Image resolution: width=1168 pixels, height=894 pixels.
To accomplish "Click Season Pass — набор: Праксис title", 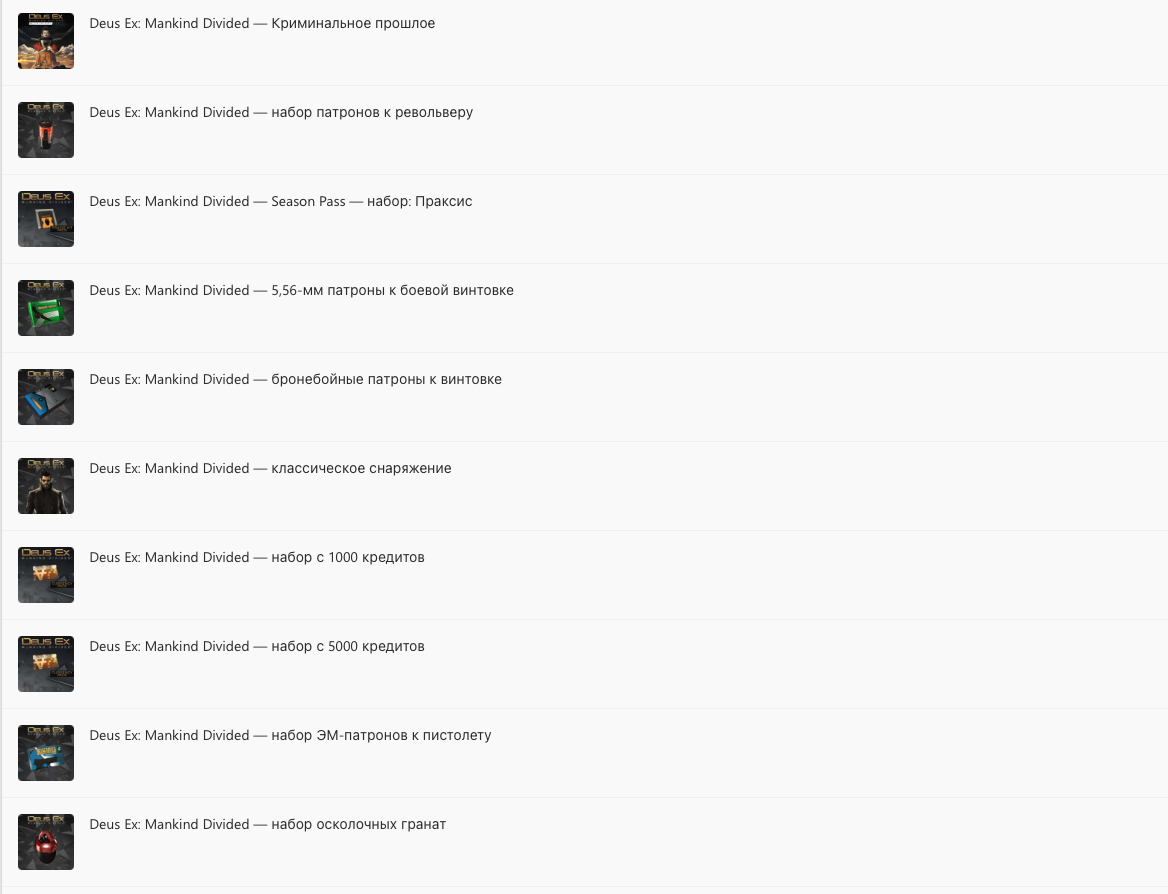I will 281,201.
